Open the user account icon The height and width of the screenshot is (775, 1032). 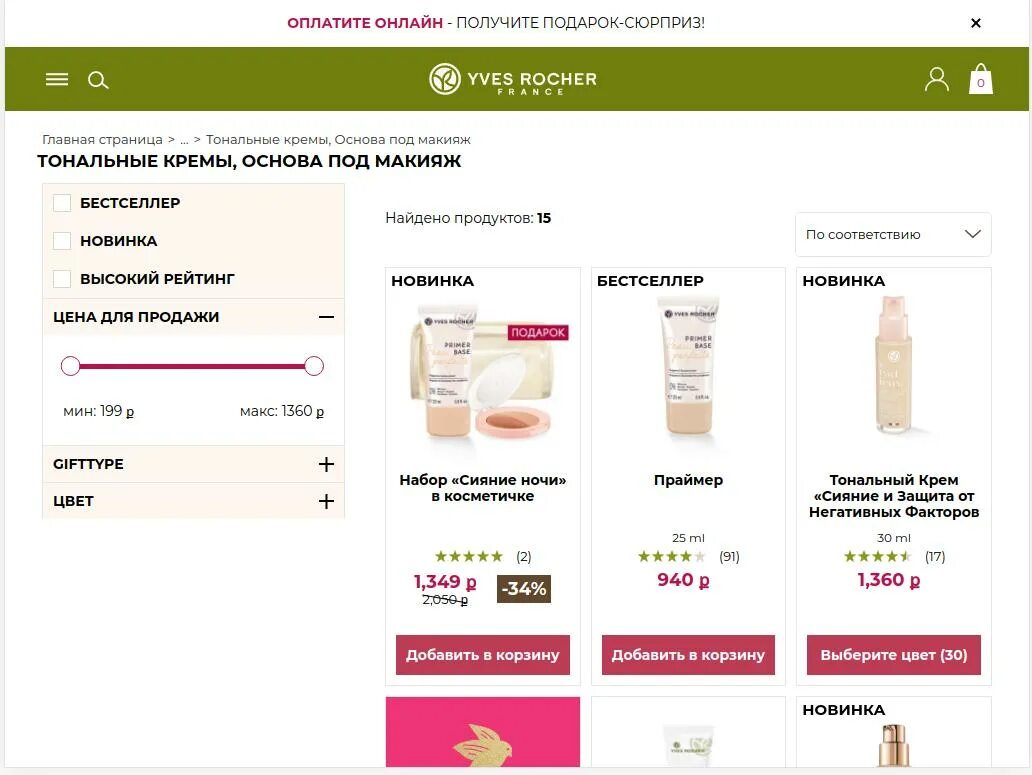pos(937,79)
